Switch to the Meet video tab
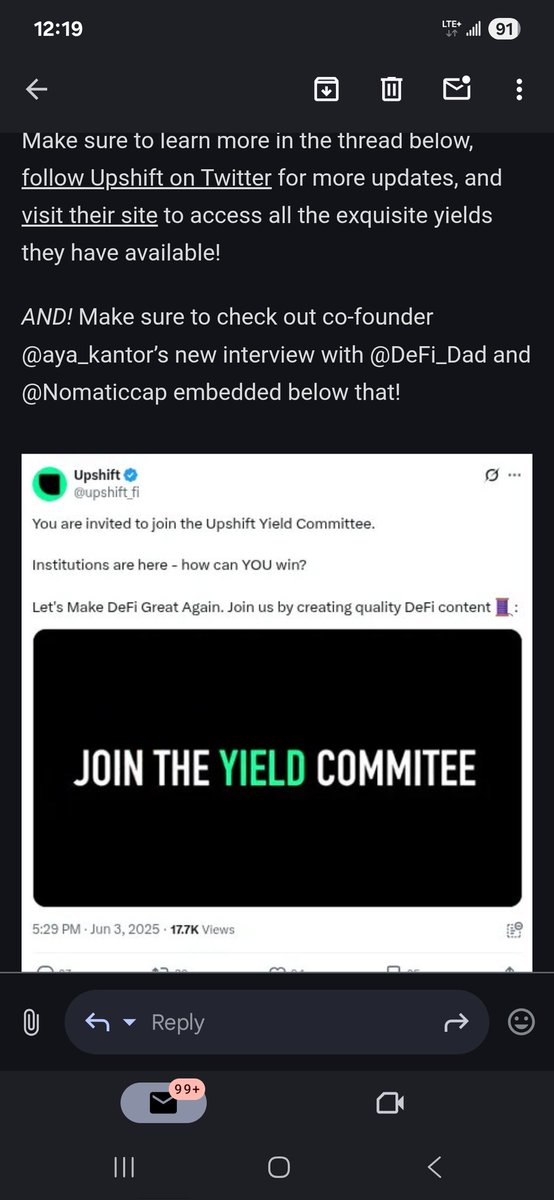Image resolution: width=554 pixels, height=1200 pixels. click(x=389, y=1102)
